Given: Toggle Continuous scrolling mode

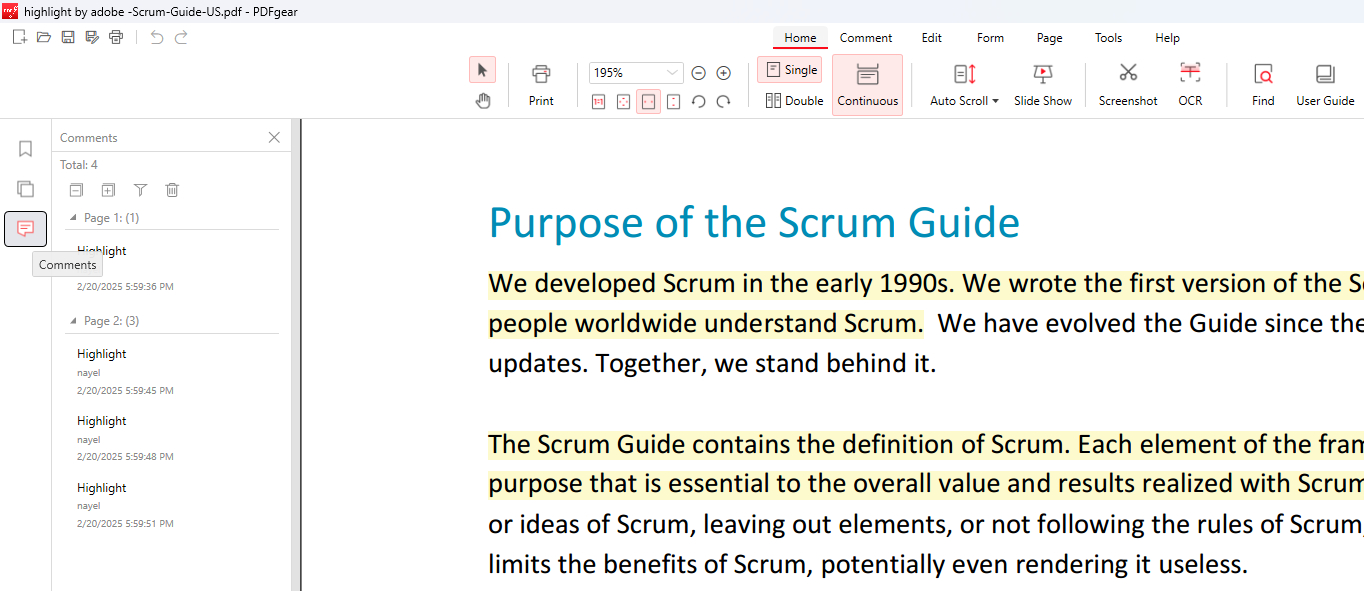Looking at the screenshot, I should coord(867,85).
